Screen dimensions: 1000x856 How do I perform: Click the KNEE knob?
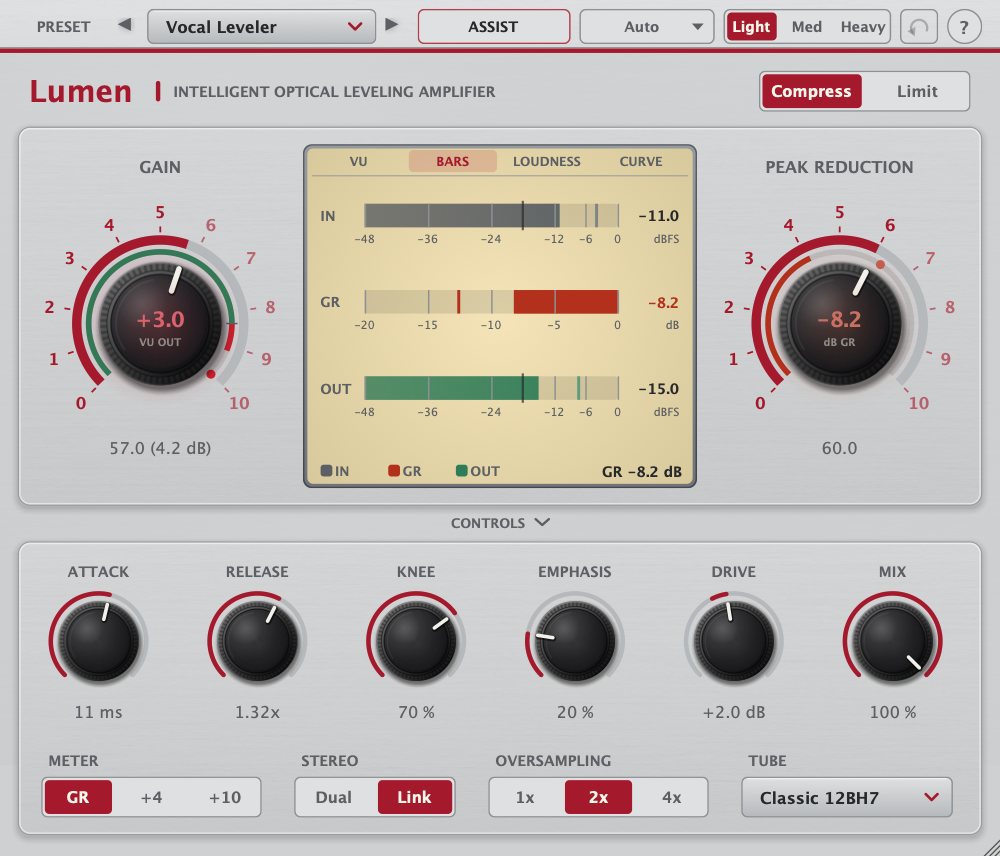(x=416, y=640)
